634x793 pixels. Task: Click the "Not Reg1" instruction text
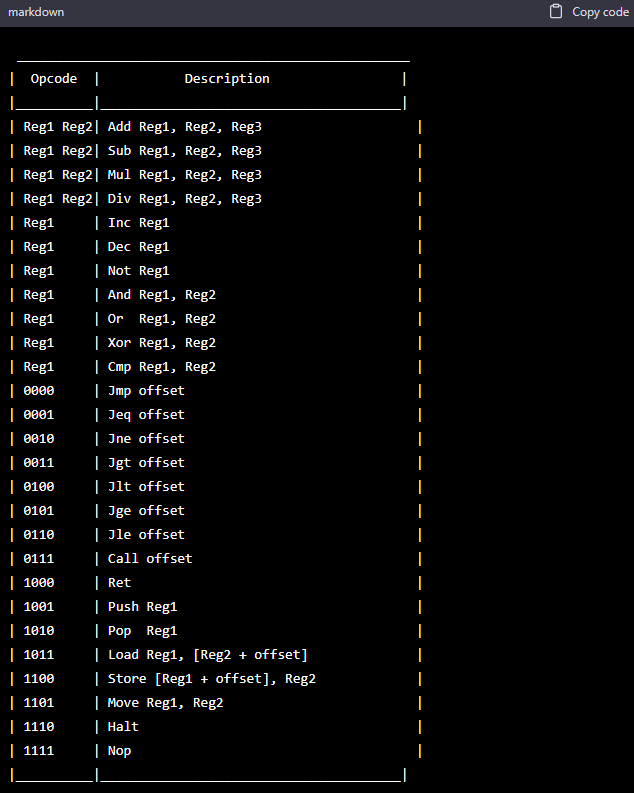139,271
